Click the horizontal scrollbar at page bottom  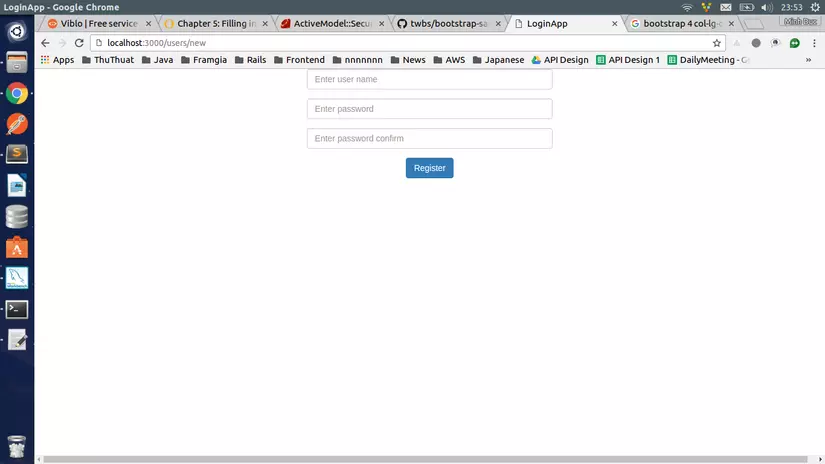pos(425,459)
